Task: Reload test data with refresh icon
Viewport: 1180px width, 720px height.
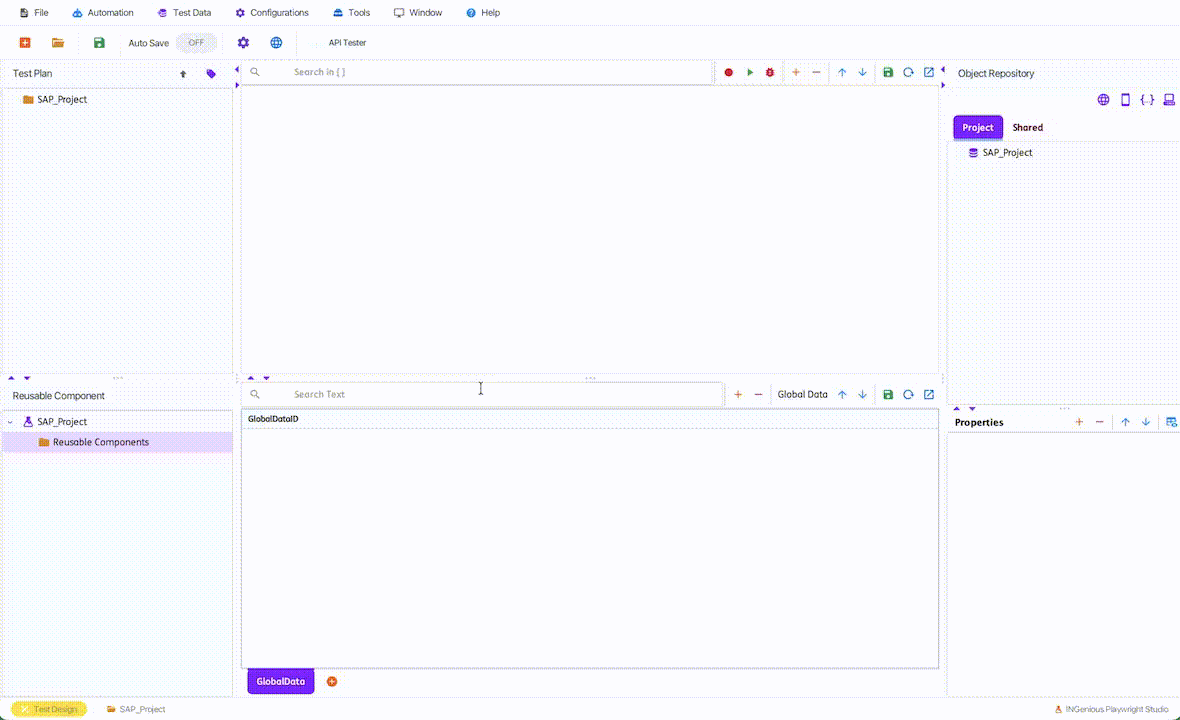Action: 908,394
